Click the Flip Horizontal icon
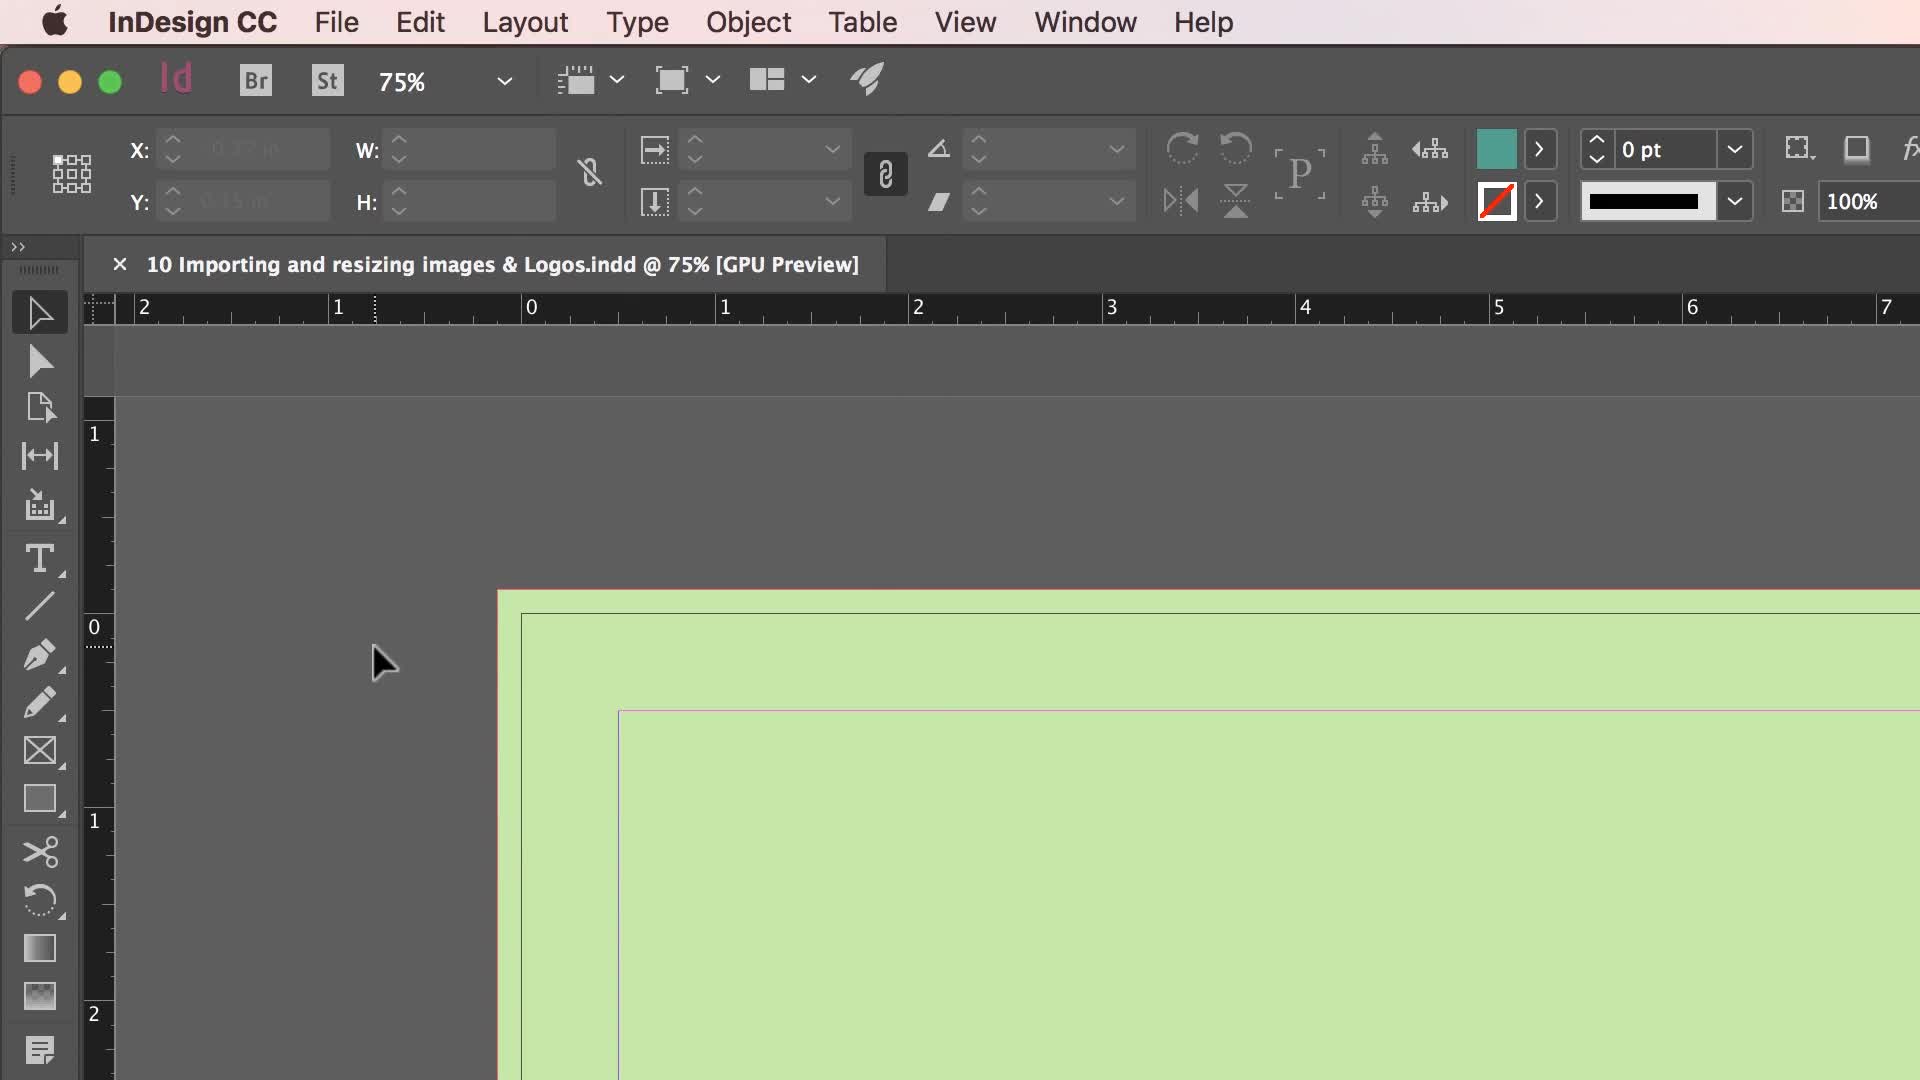 tap(1181, 201)
